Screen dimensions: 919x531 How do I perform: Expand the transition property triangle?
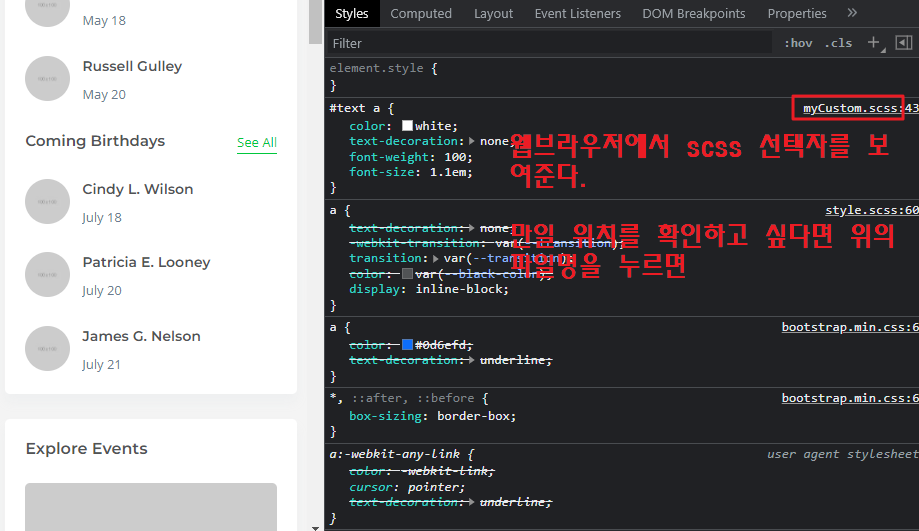[435, 258]
